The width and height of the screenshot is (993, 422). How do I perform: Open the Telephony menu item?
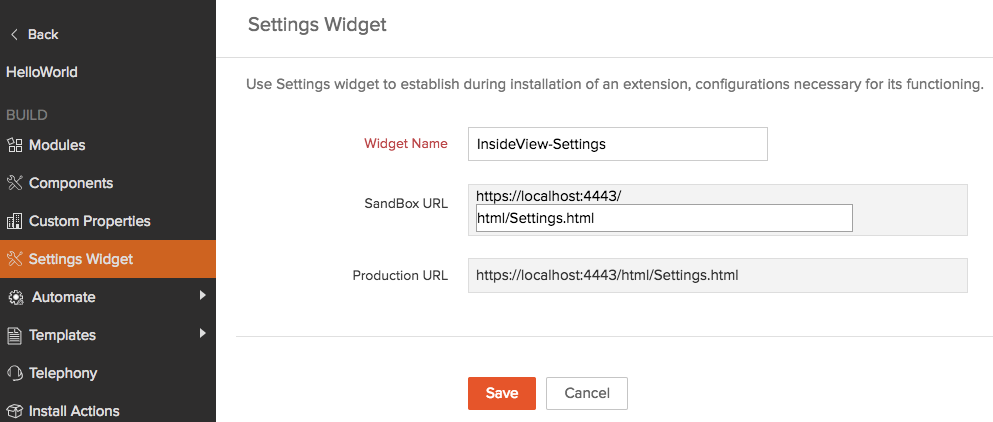(63, 374)
